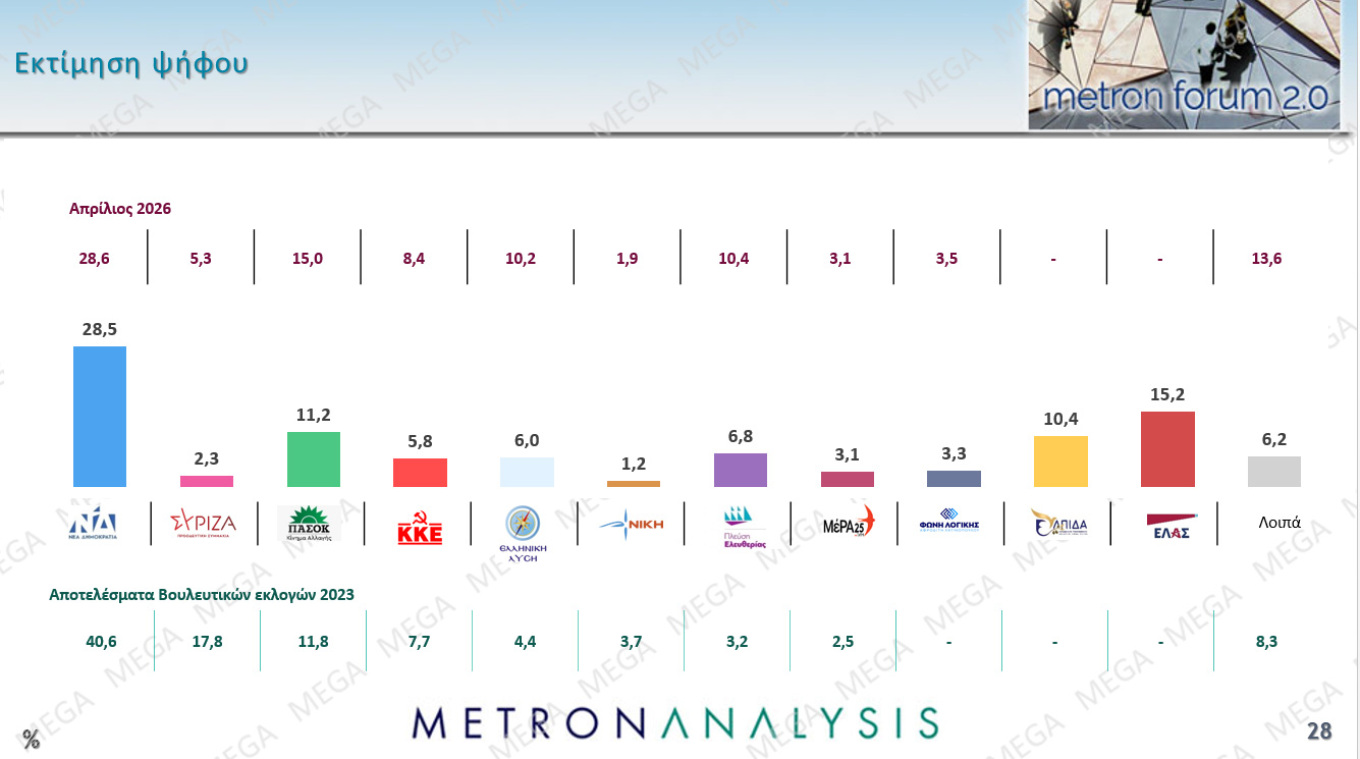Image resolution: width=1360 pixels, height=759 pixels.
Task: Click the METRON ANALYSIS logo
Action: coord(675,723)
